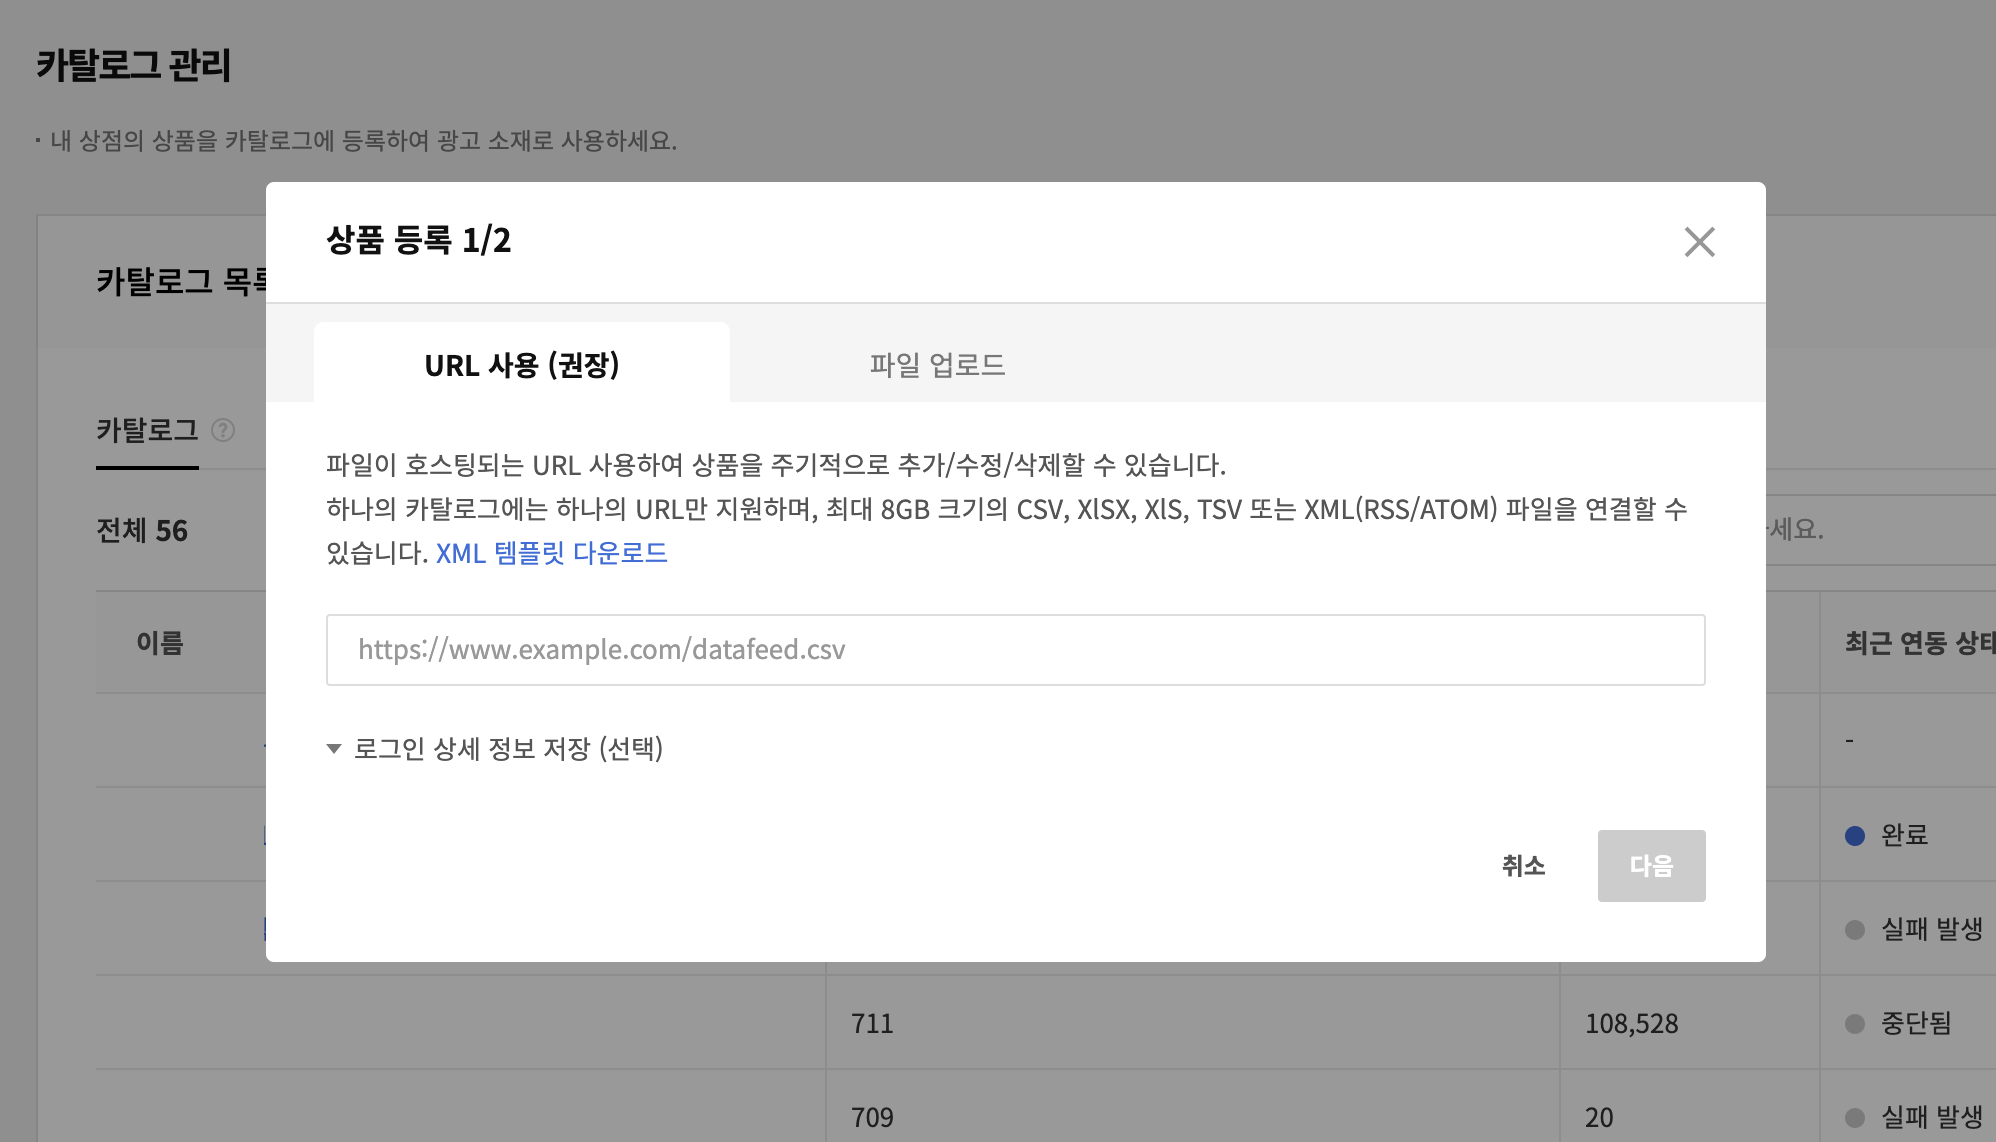Switch to the 파일 업로드 tab
Screen dimensions: 1996x1142
(937, 365)
